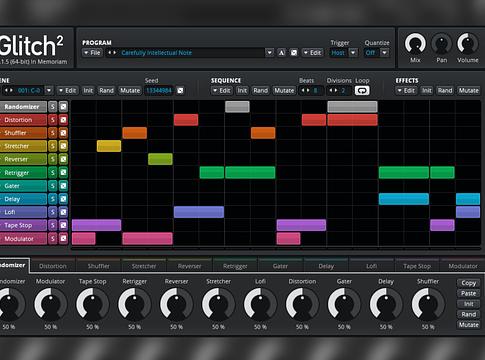Viewport: 485px width, 360px height.
Task: Solo the Shuffler lane
Action: pyautogui.click(x=53, y=133)
